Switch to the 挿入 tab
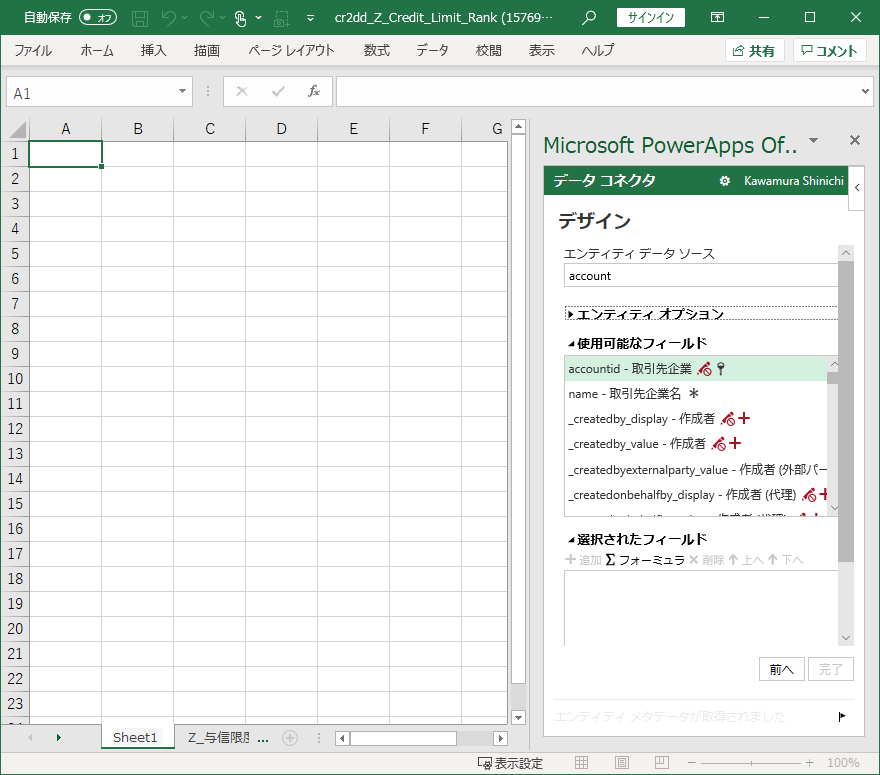The image size is (880, 775). (153, 51)
